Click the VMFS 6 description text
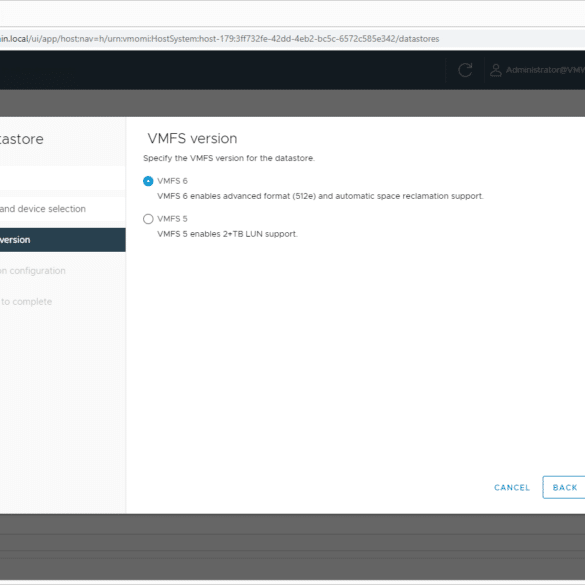 tap(320, 196)
